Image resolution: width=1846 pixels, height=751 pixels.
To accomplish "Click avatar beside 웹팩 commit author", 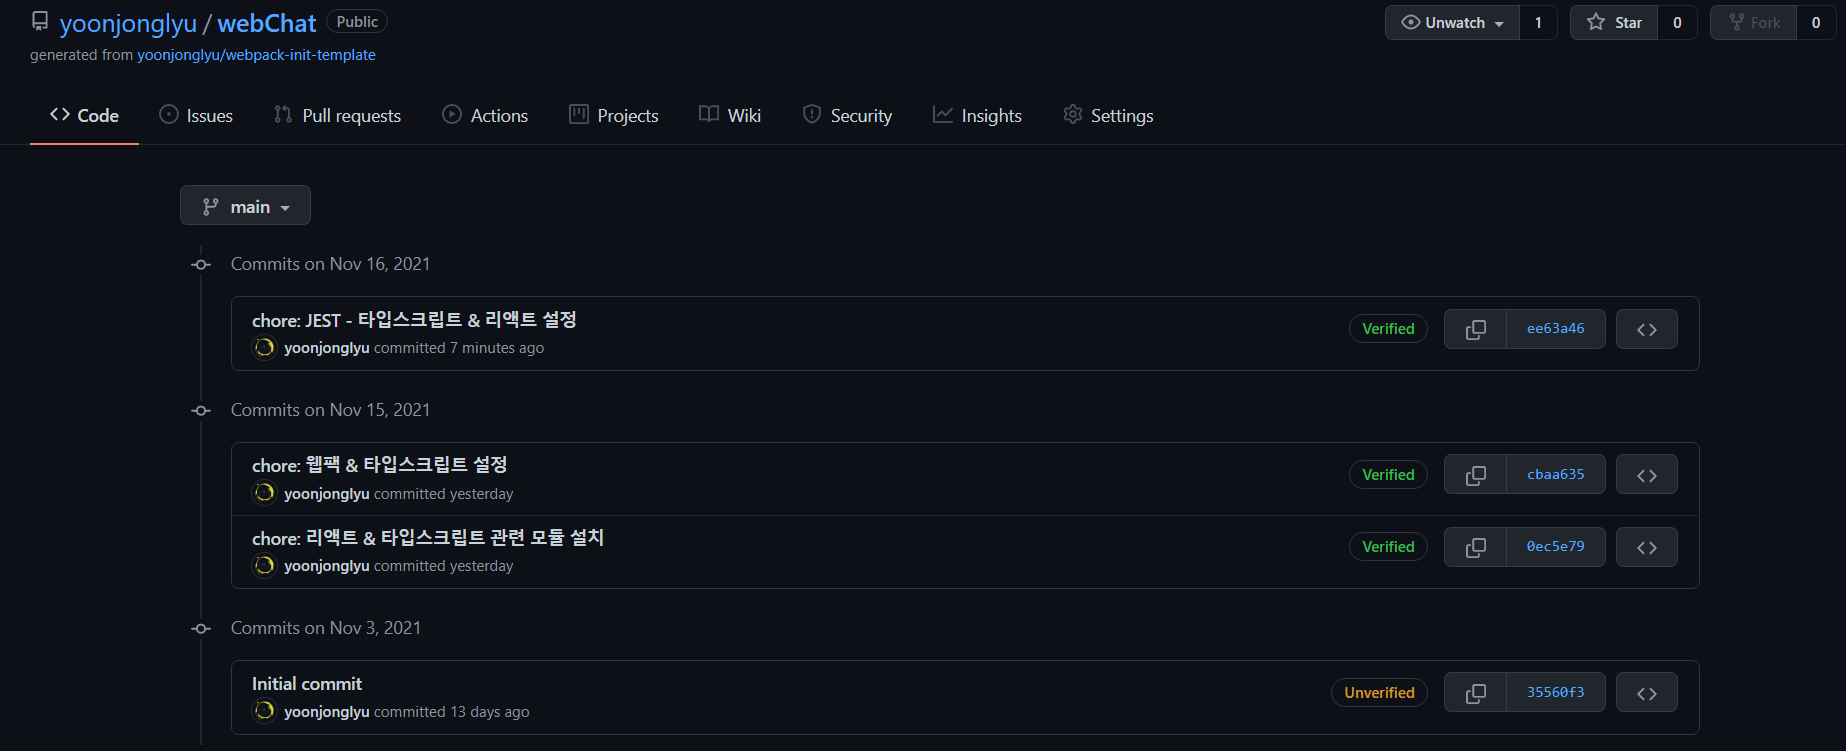I will click(x=264, y=494).
